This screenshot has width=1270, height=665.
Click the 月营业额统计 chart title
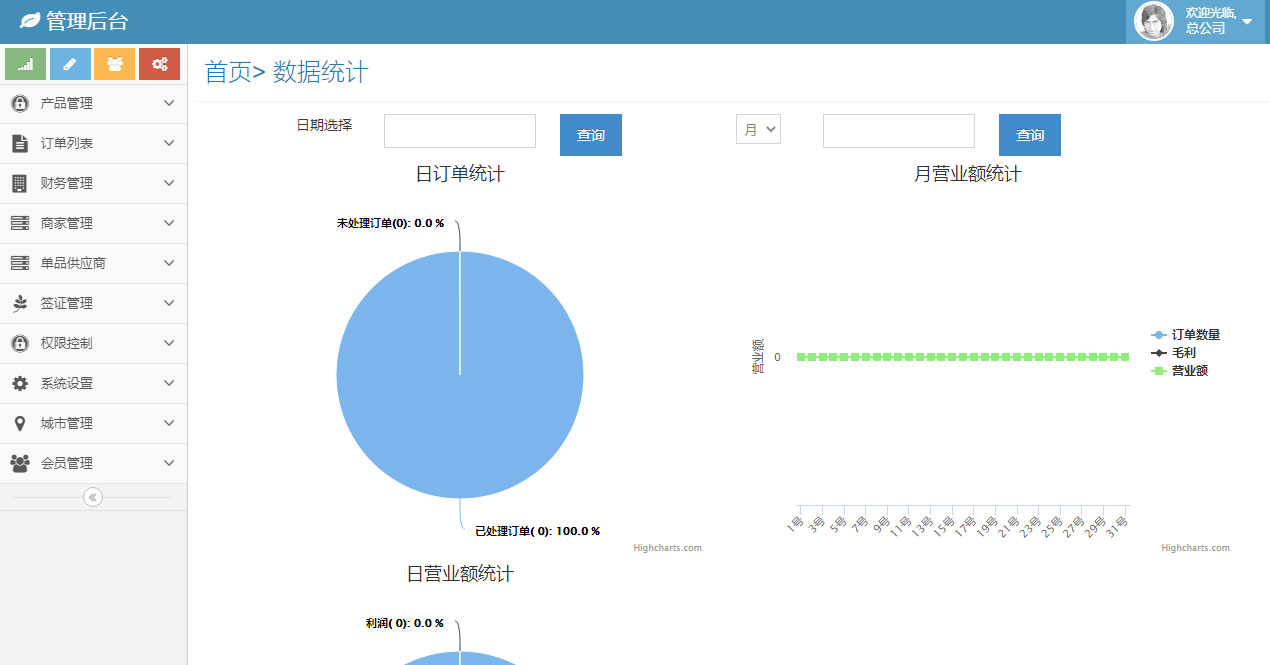(968, 174)
